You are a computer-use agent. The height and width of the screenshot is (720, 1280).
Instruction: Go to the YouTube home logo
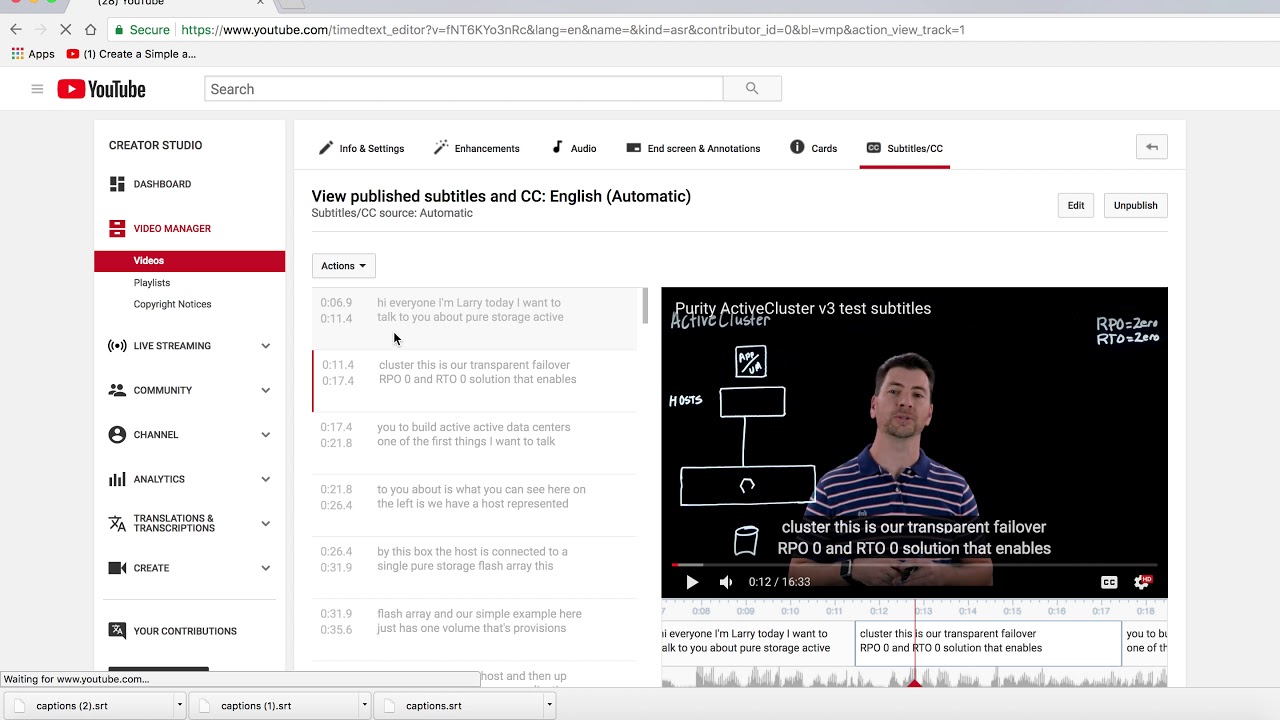[x=101, y=89]
